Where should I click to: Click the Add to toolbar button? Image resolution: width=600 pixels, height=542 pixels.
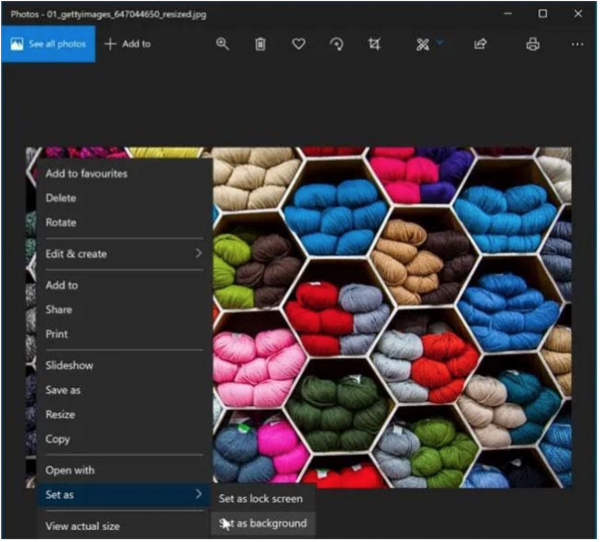click(x=128, y=44)
